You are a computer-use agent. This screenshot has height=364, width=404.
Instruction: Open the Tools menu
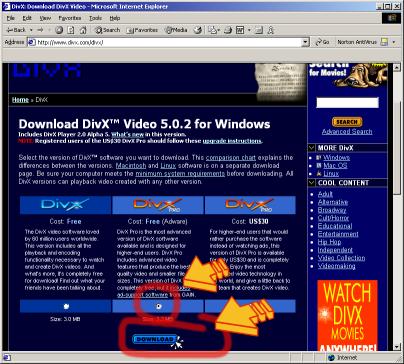tap(95, 18)
